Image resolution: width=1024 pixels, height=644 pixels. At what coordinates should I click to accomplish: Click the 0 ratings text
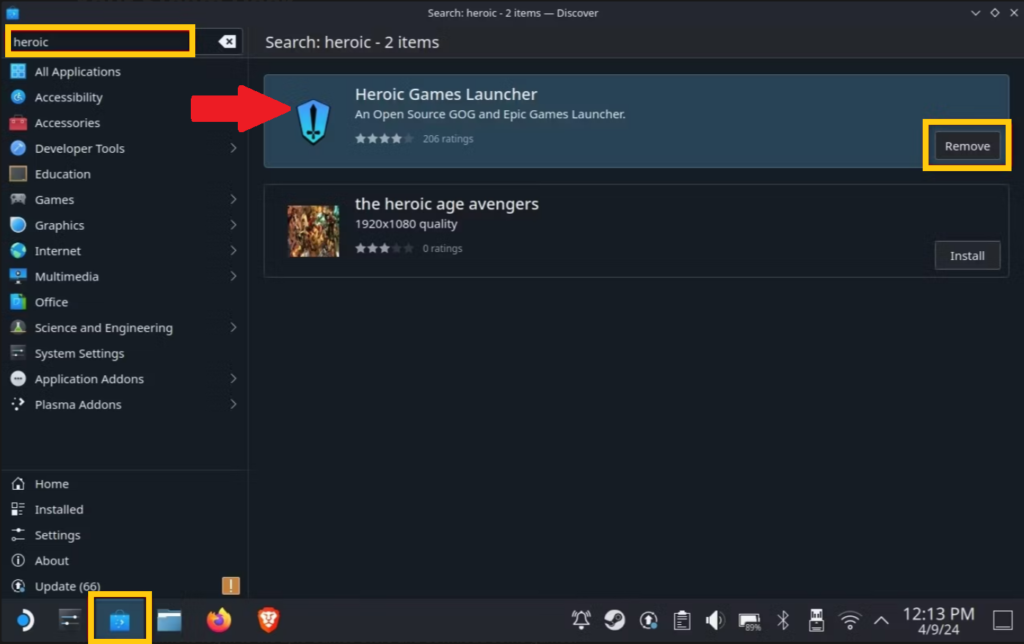click(442, 248)
